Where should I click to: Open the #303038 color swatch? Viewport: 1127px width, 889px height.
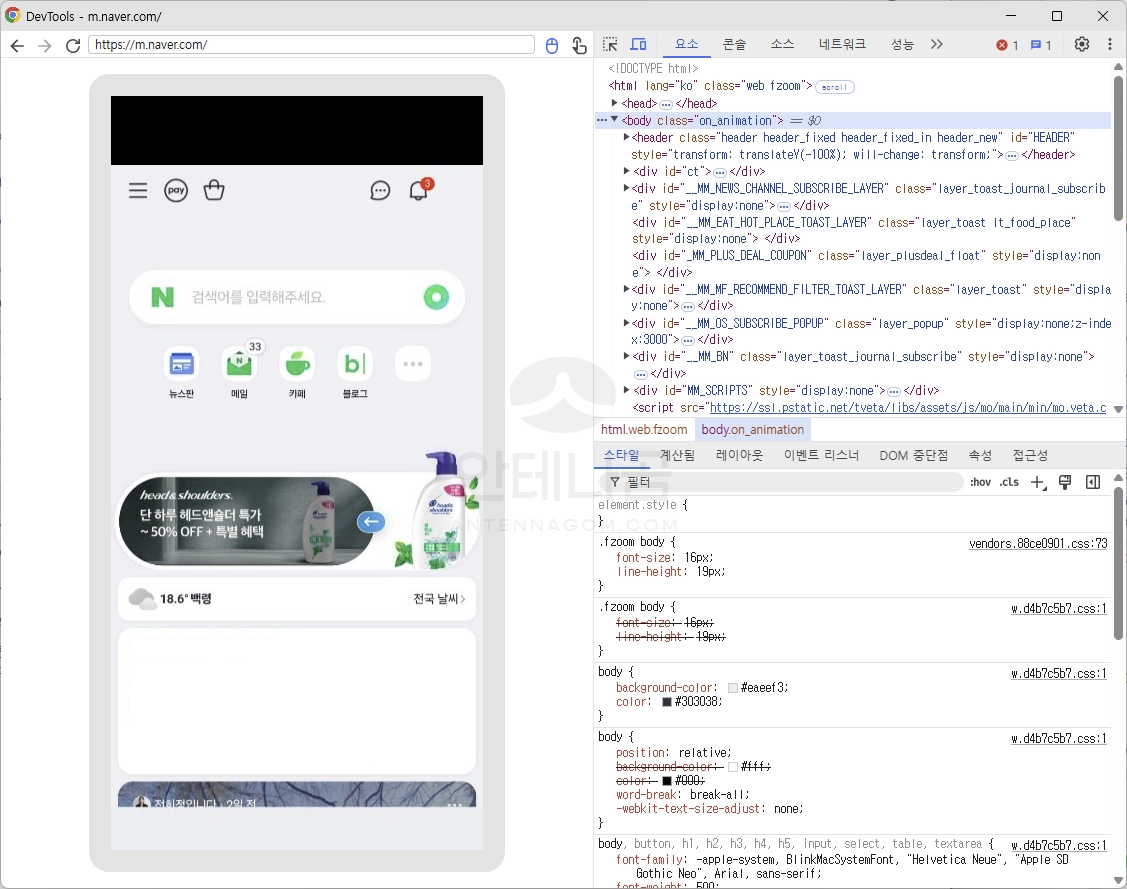(x=666, y=702)
